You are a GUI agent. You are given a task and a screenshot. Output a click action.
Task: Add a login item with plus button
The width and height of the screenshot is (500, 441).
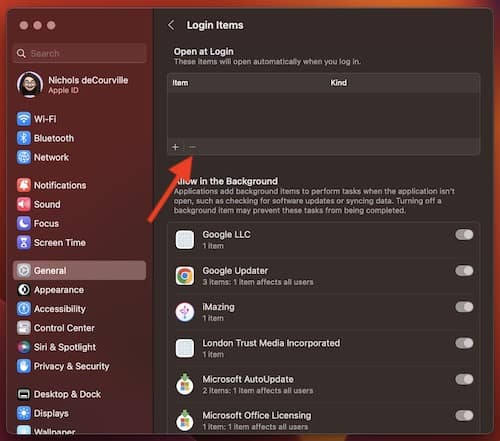click(x=175, y=147)
